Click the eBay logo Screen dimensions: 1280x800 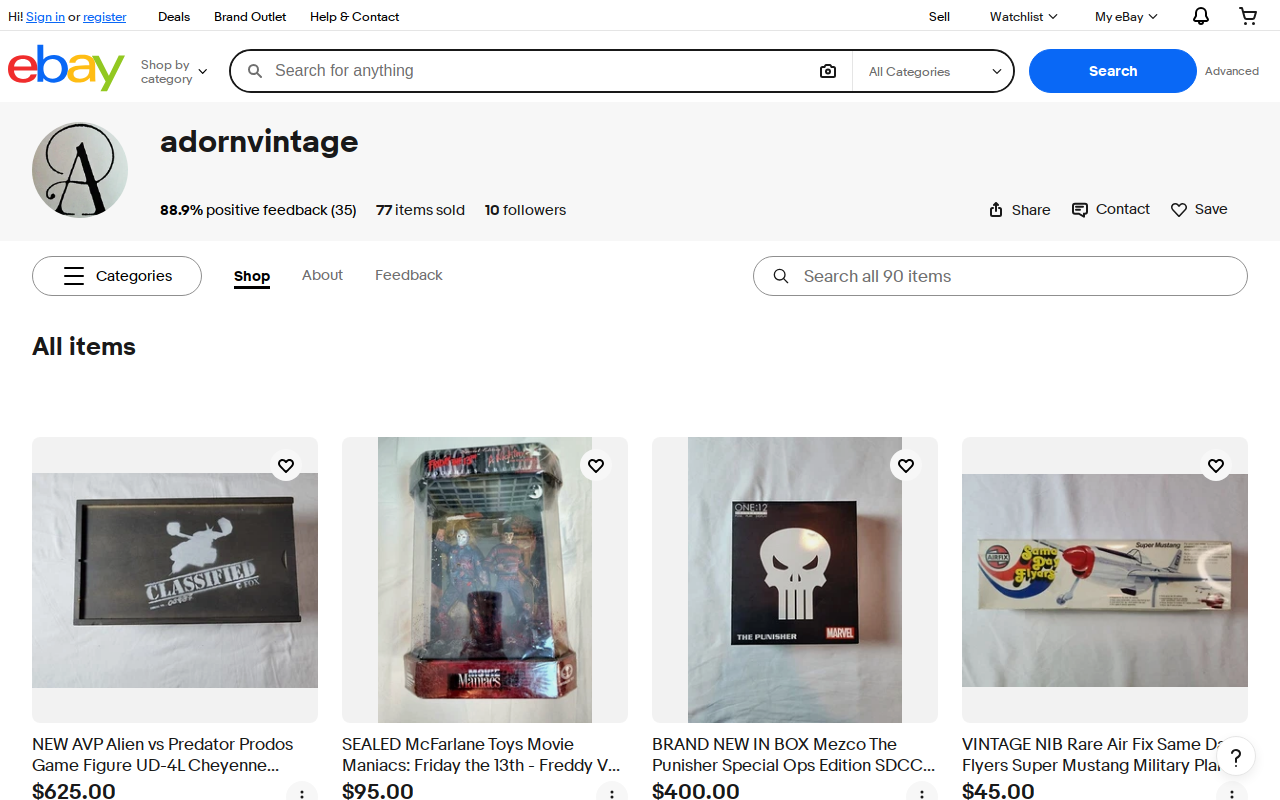66,68
